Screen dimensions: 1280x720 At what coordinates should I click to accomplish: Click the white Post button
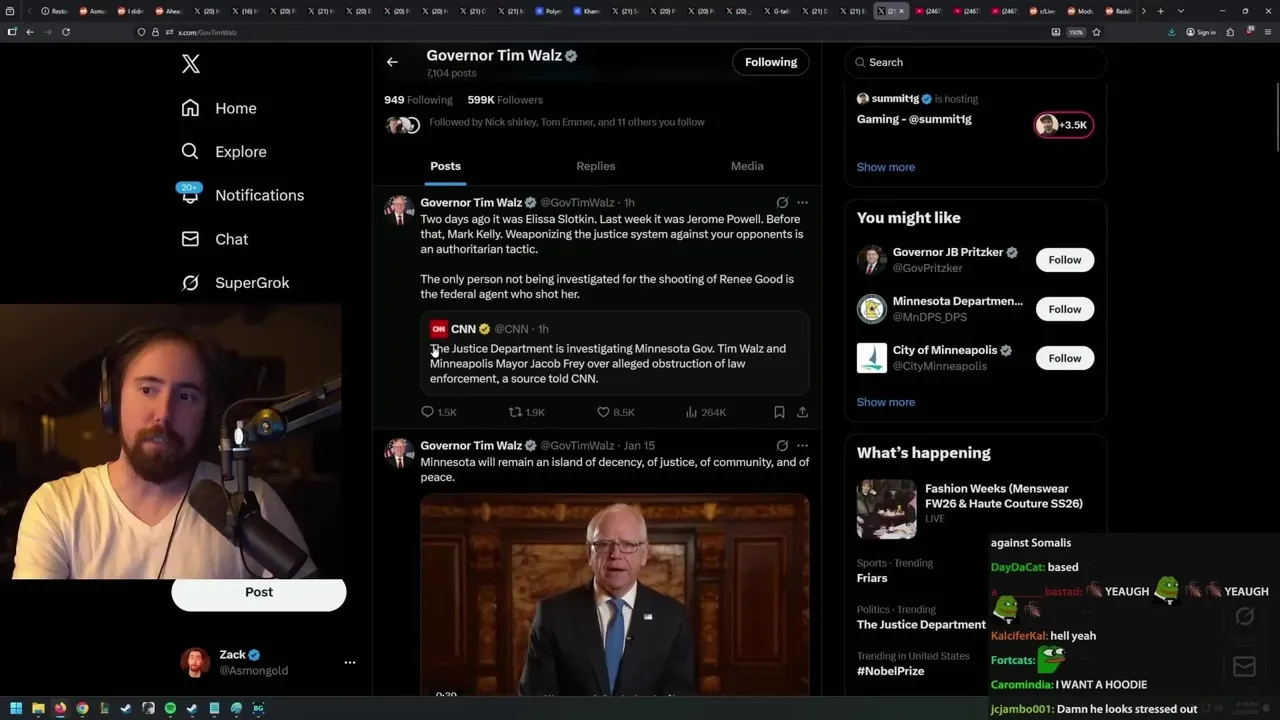(259, 592)
